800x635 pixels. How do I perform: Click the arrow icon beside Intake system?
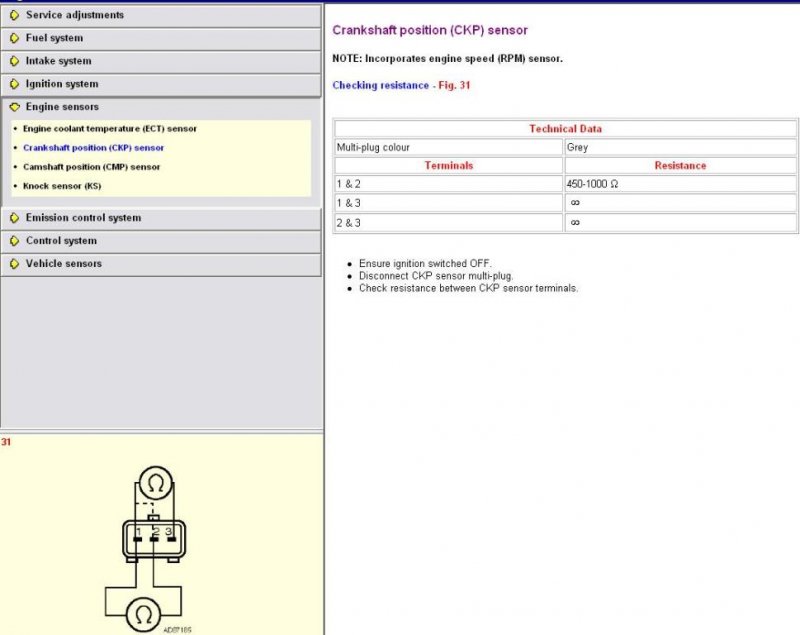tap(14, 61)
